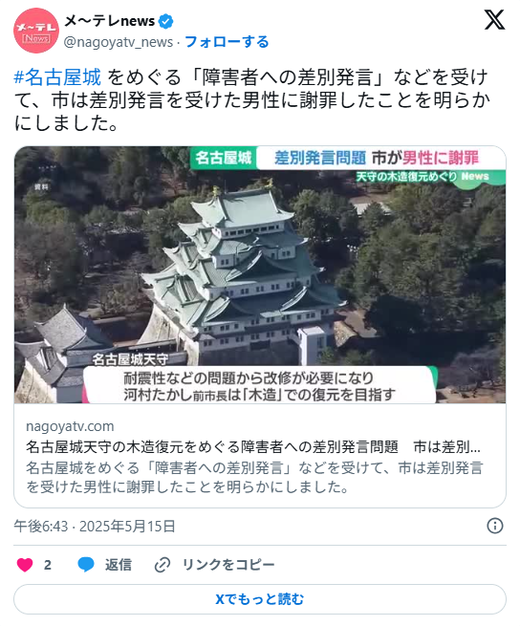This screenshot has width=520, height=626.
Task: Click the article description text in card
Action: [254, 477]
